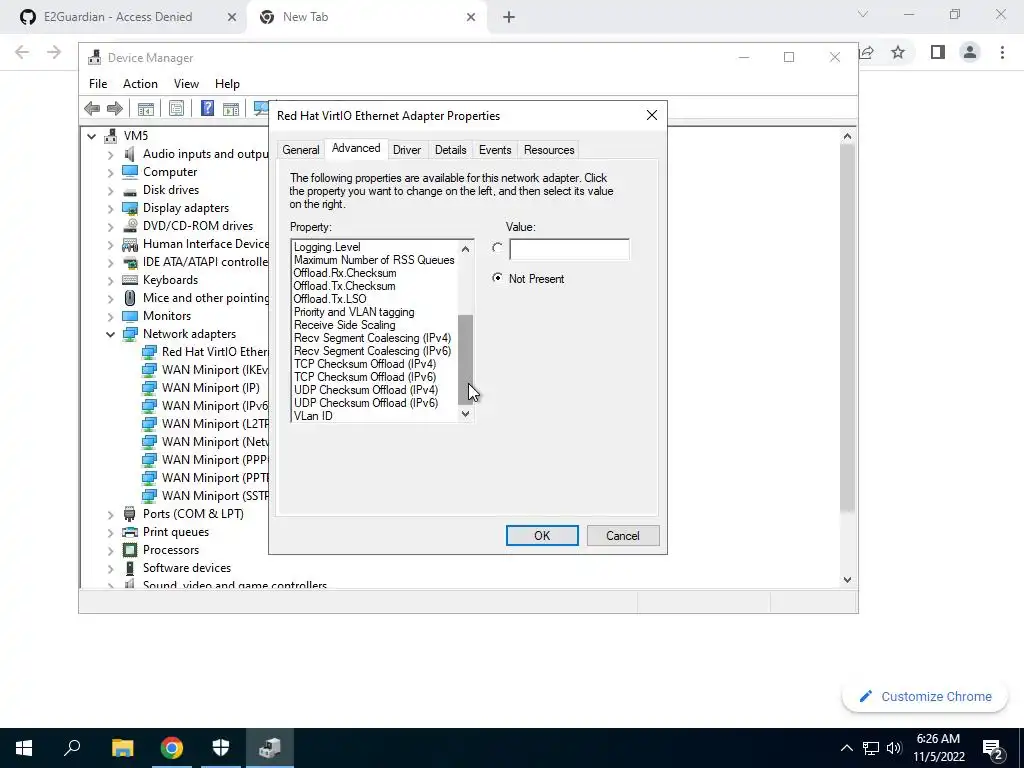Click Device Manager back arrow toolbar icon

92,108
